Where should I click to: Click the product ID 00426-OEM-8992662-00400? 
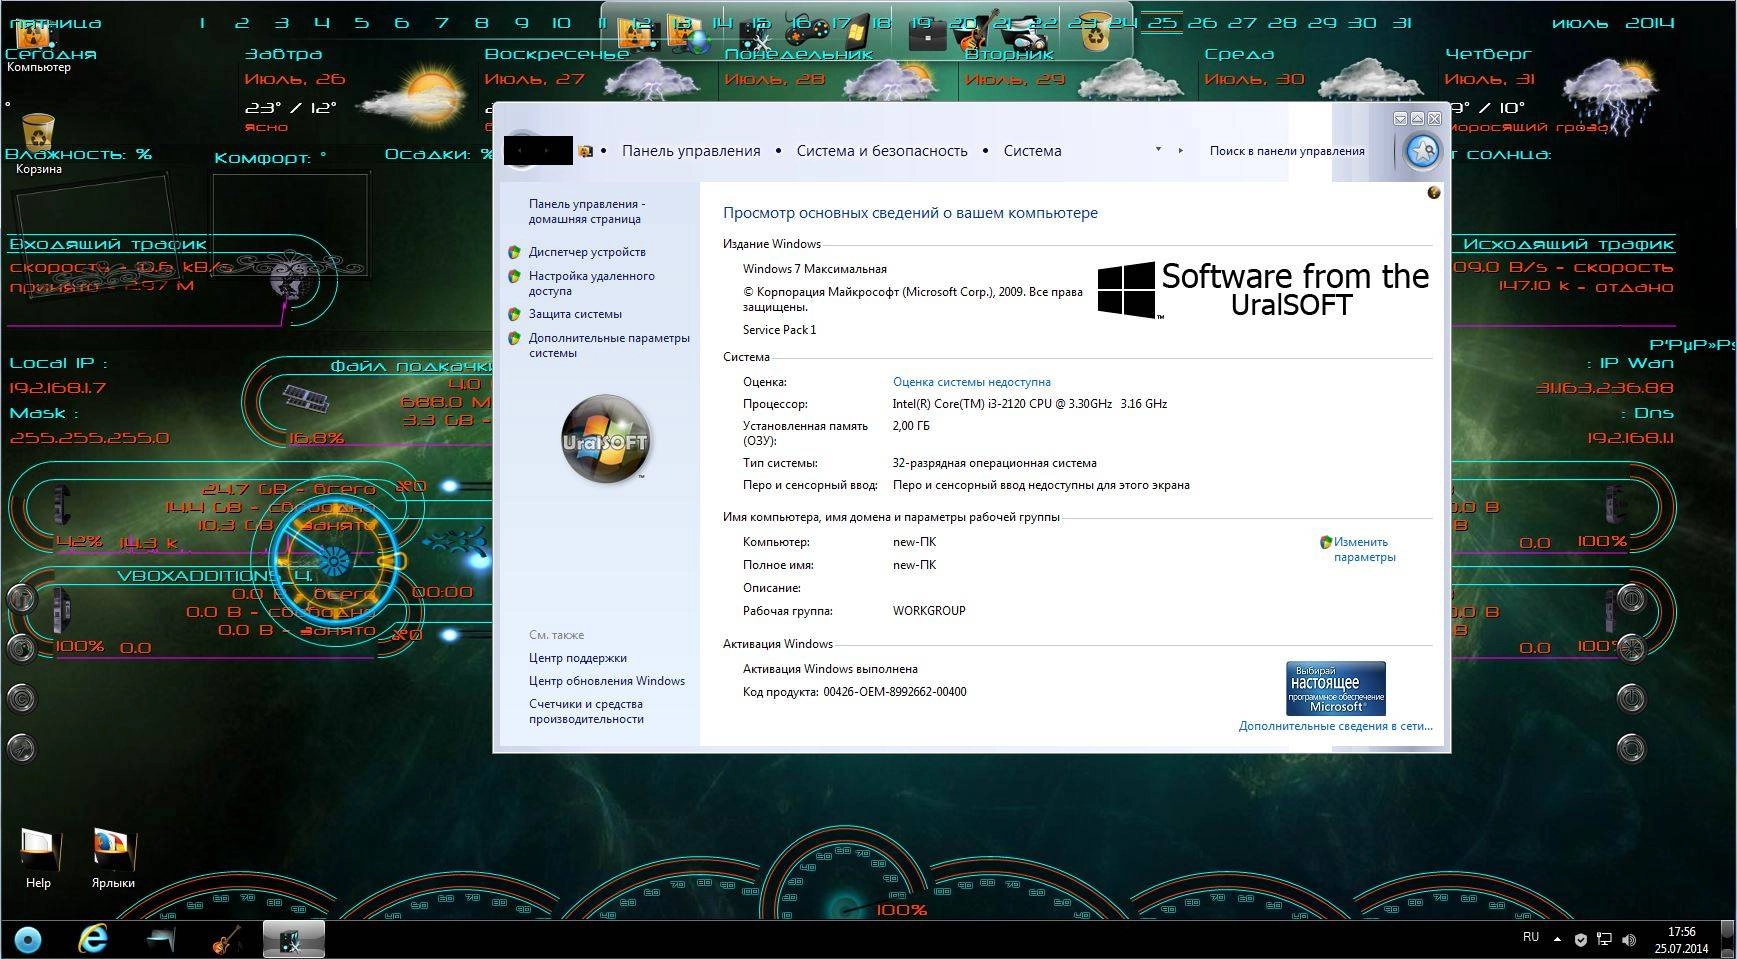[x=895, y=692]
